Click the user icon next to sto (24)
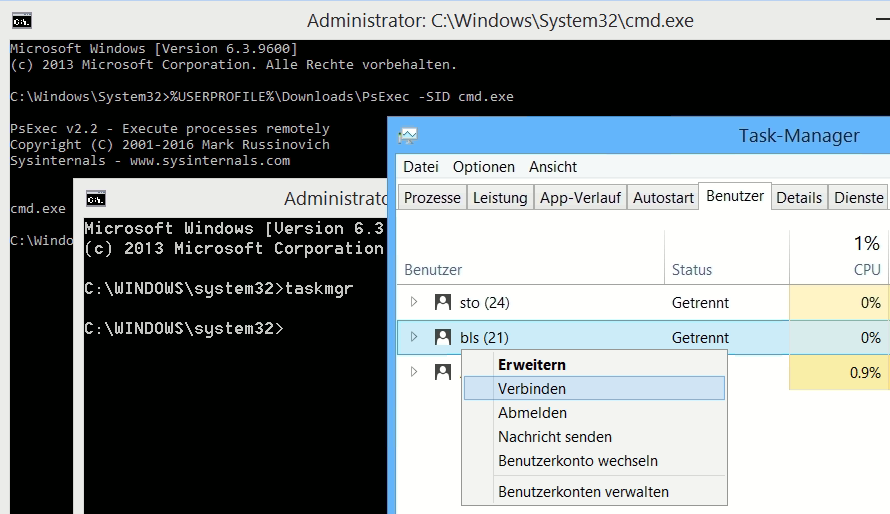 click(443, 302)
